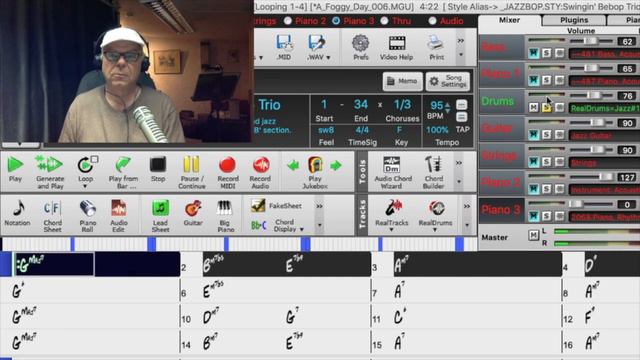The width and height of the screenshot is (640, 360).
Task: Print the song
Action: tap(436, 47)
